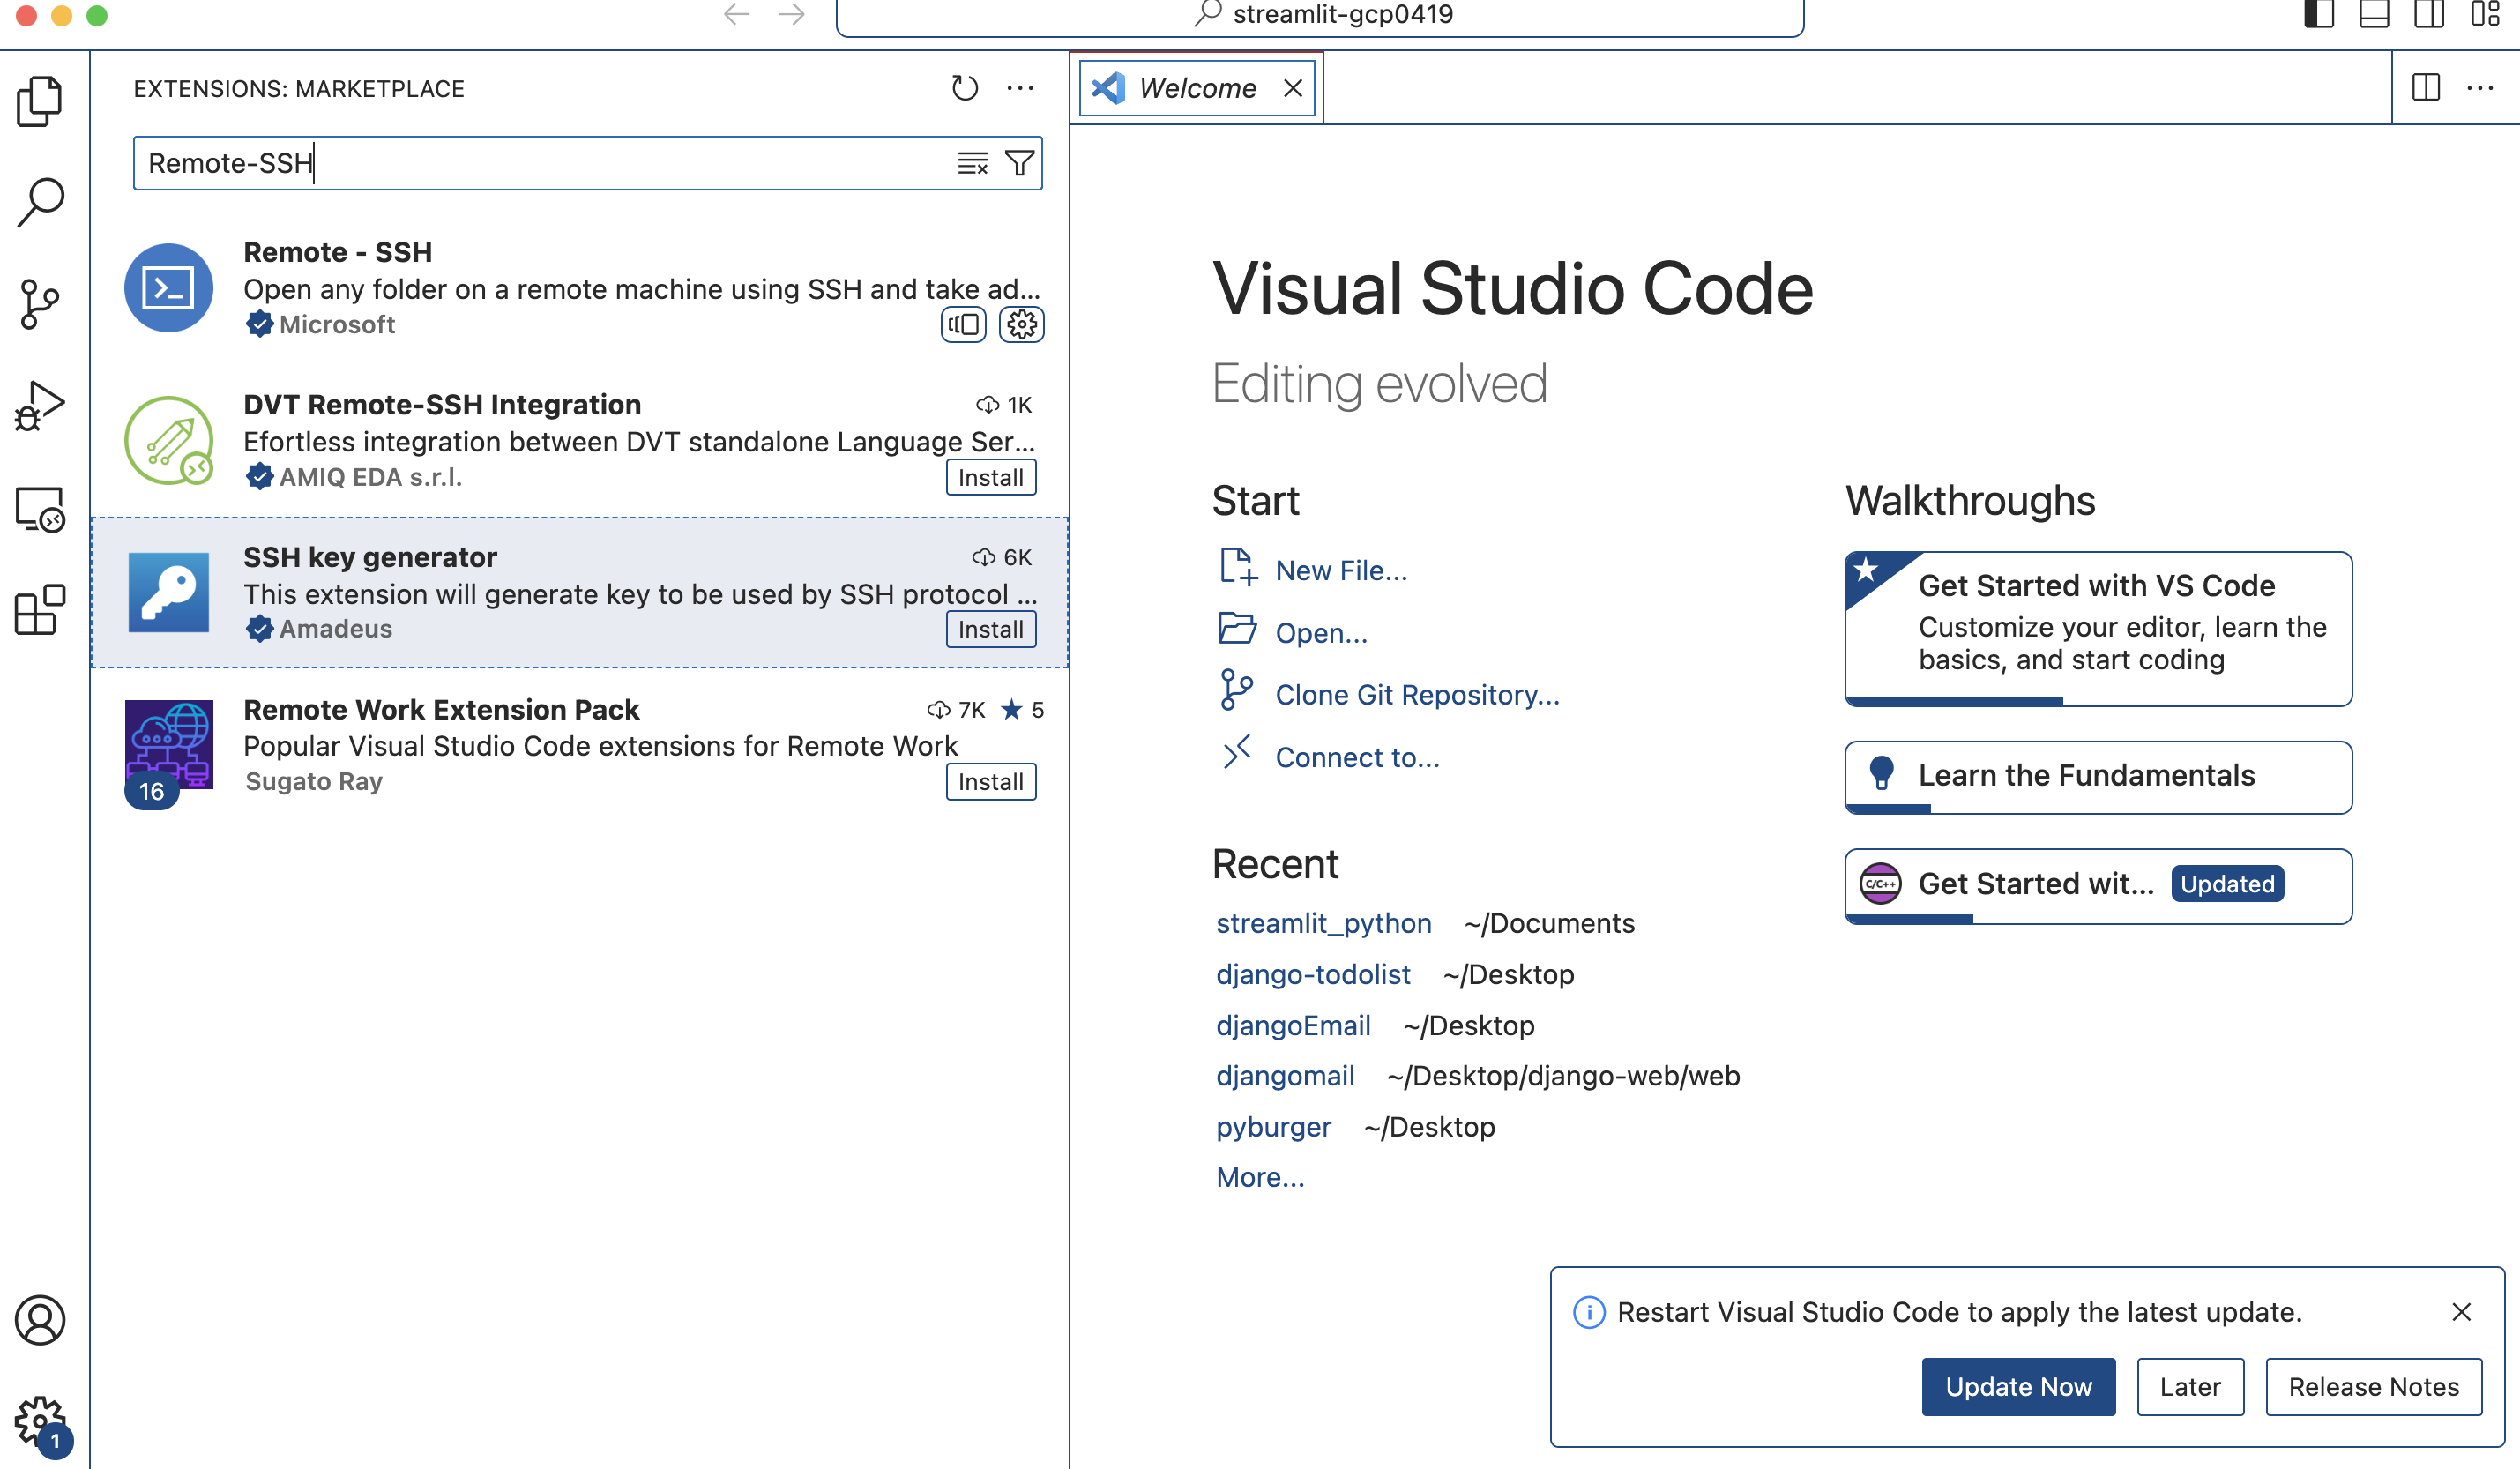Toggle the bottom panel layout
Image resolution: width=2520 pixels, height=1469 pixels.
coord(2374,14)
